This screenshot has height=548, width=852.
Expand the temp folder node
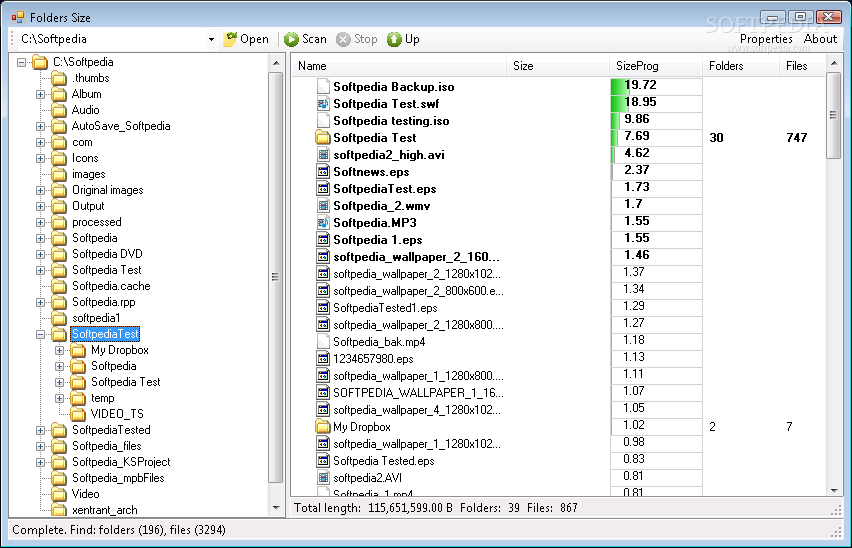(60, 398)
